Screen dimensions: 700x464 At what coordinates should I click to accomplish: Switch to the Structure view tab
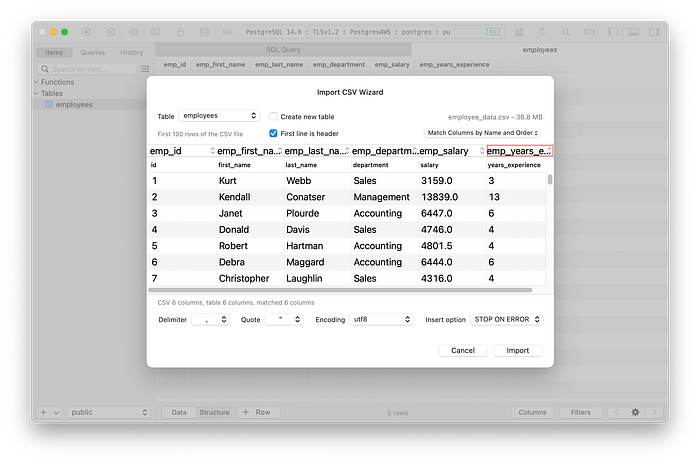tap(214, 412)
